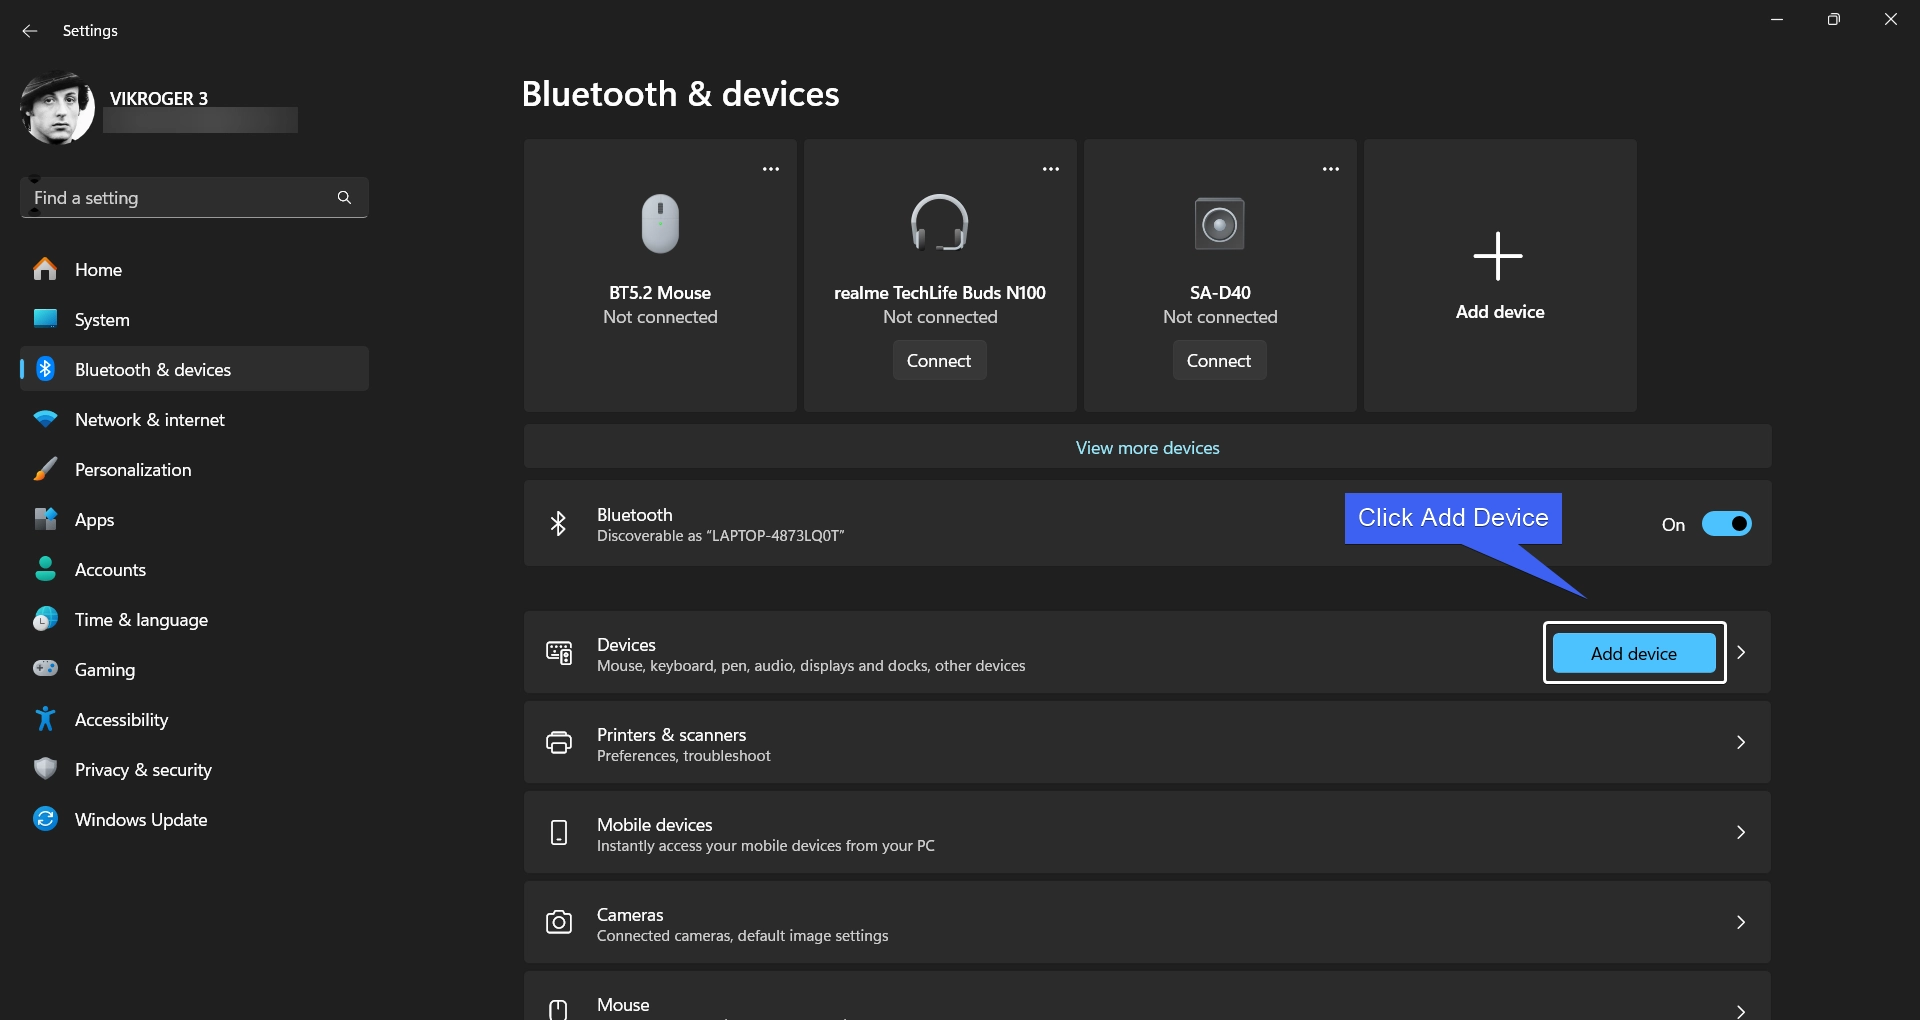The width and height of the screenshot is (1920, 1020).
Task: Expand the Devices row chevron
Action: click(x=1741, y=652)
